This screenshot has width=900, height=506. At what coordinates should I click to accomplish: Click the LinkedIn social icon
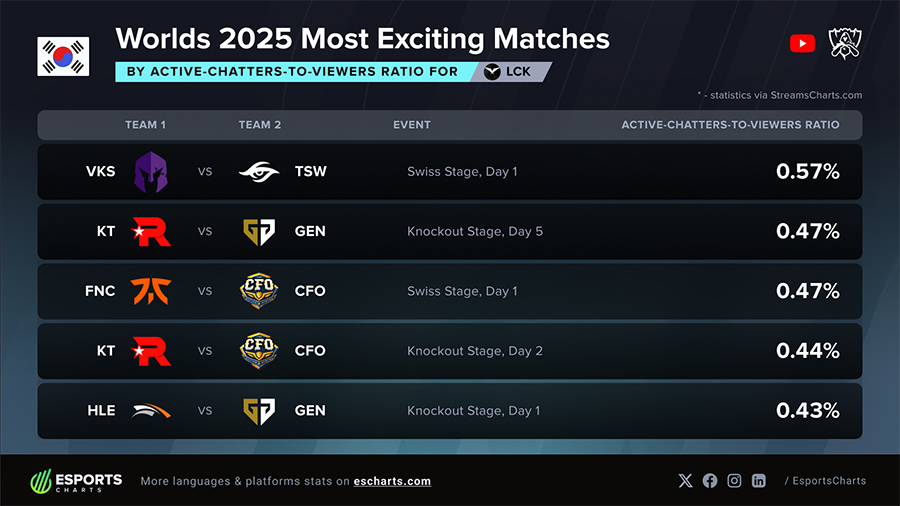(x=759, y=481)
